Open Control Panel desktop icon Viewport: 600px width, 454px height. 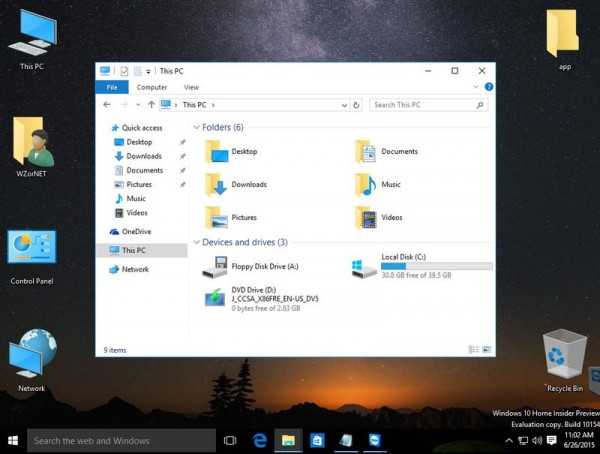(x=32, y=257)
